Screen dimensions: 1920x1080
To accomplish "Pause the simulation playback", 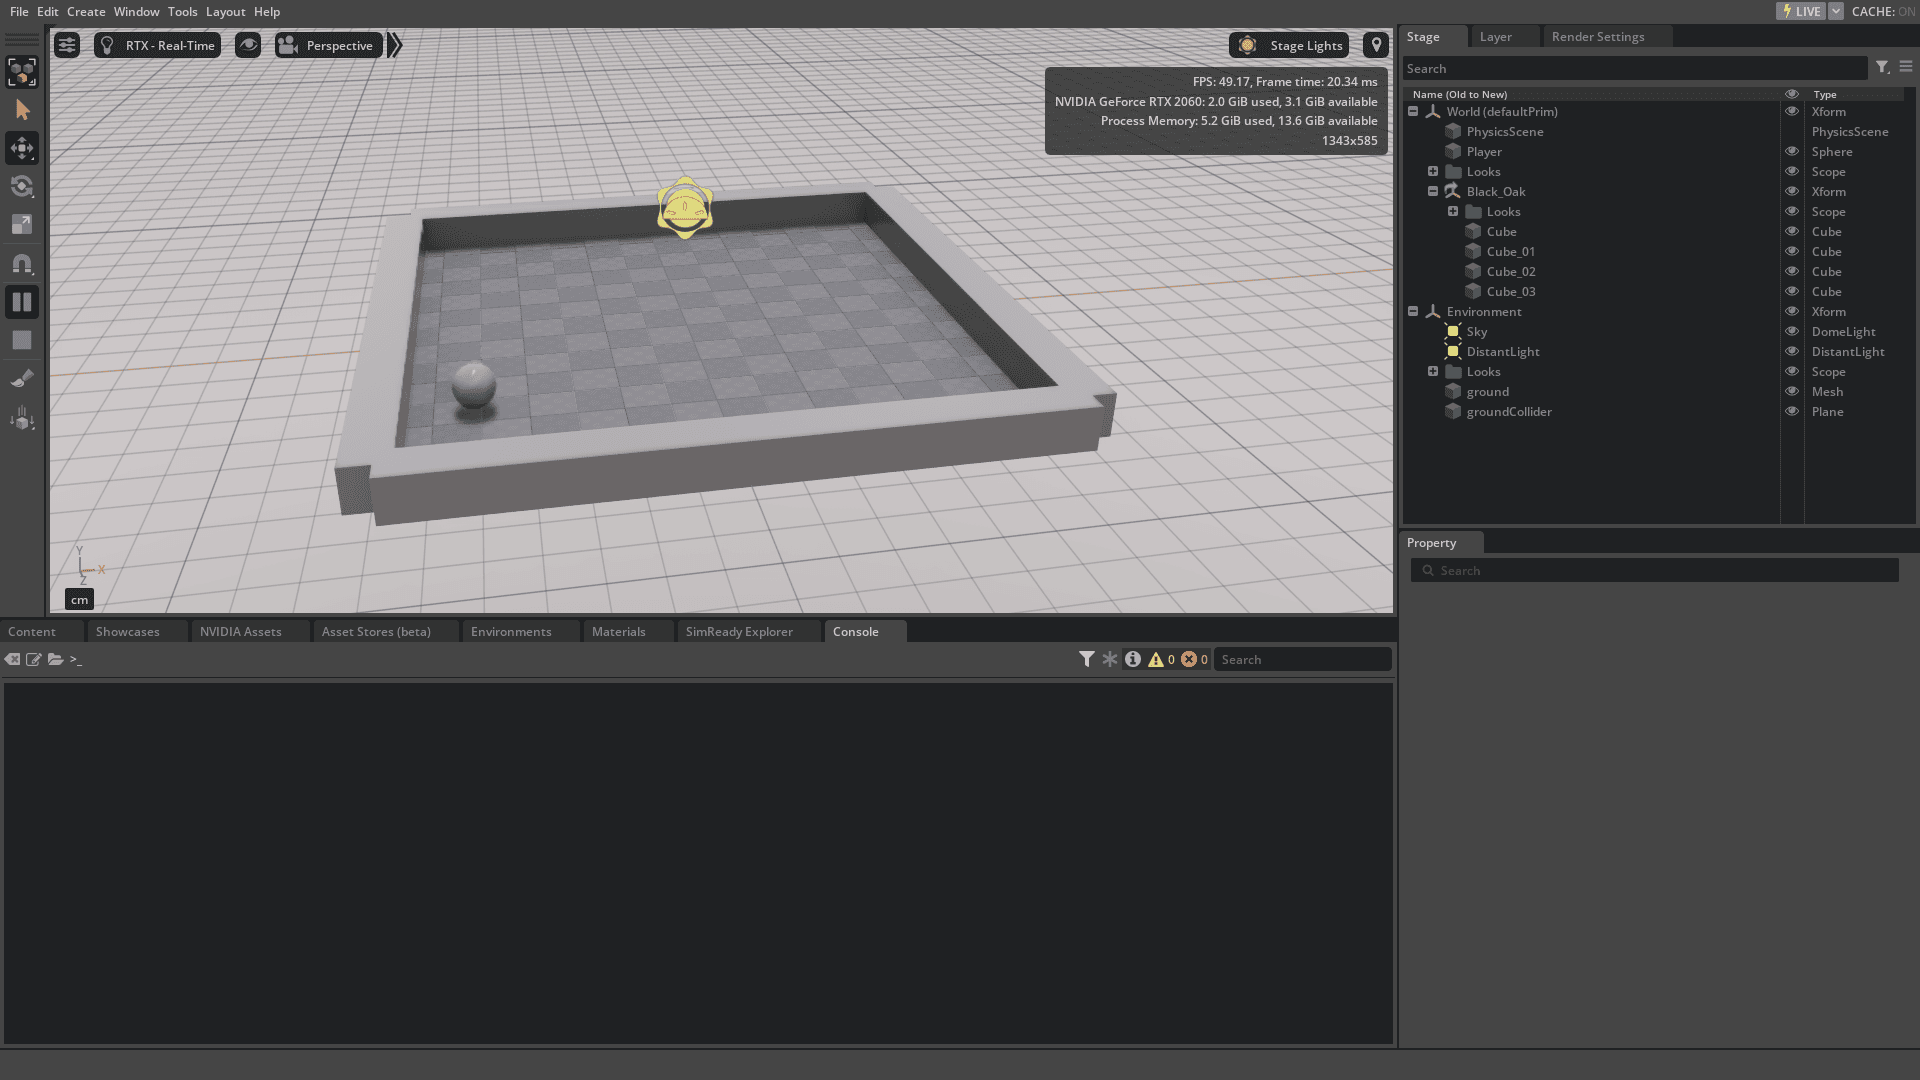I will [x=22, y=302].
